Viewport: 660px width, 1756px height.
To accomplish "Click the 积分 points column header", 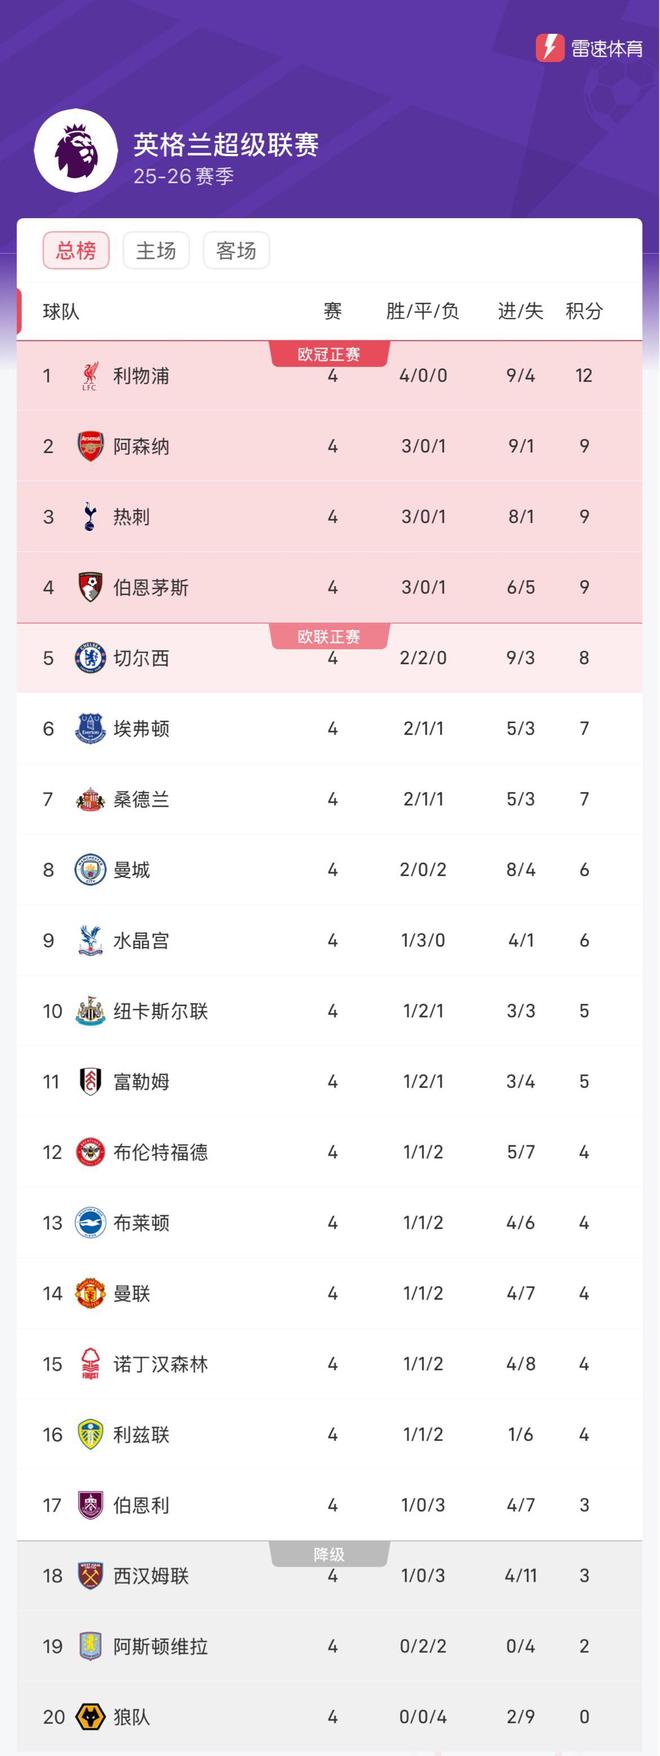I will 584,311.
